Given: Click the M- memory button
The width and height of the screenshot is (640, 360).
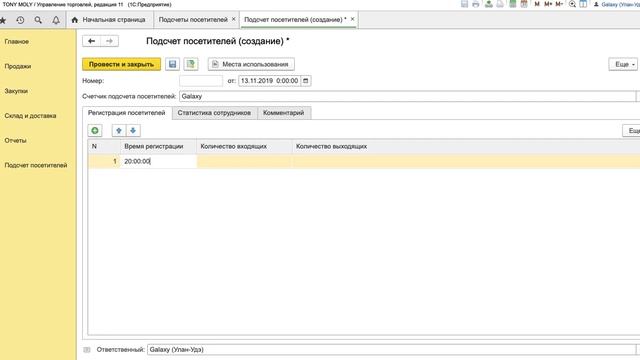Looking at the screenshot, I should 559,4.
